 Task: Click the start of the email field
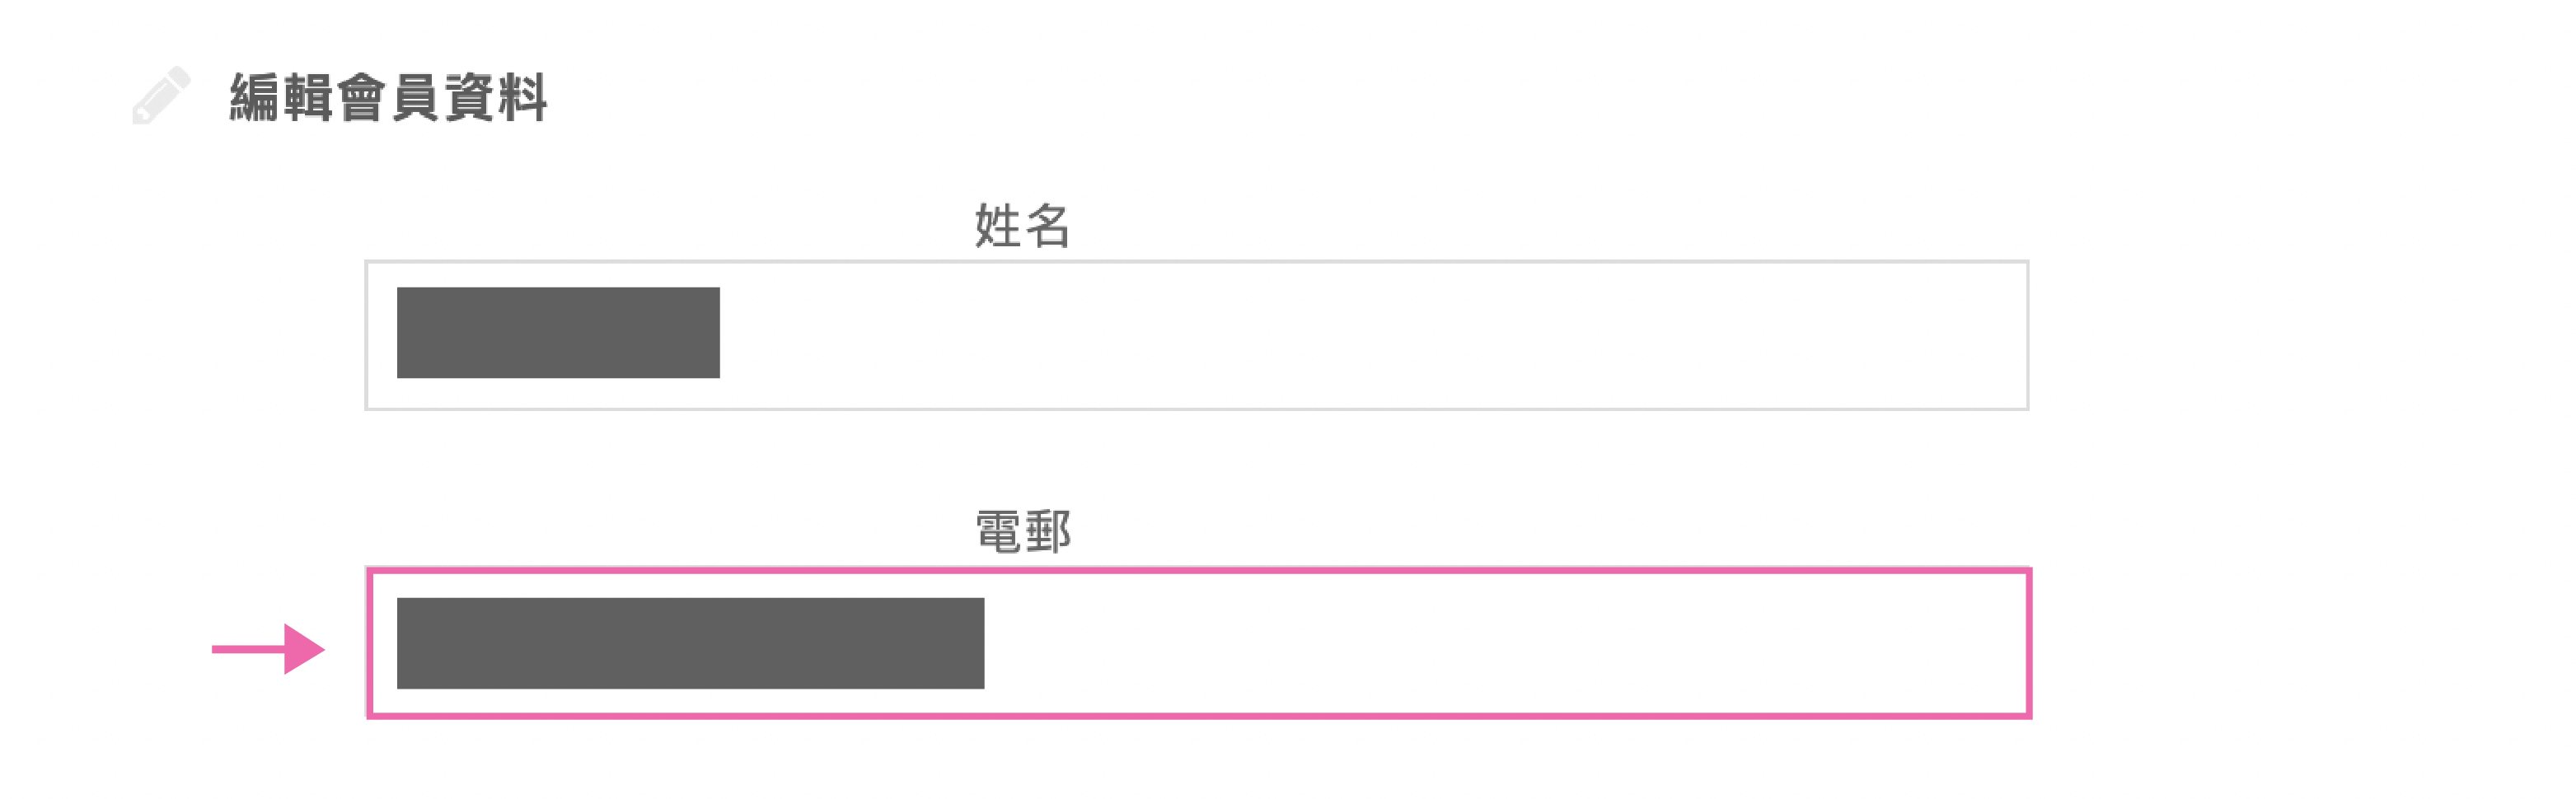(x=385, y=643)
